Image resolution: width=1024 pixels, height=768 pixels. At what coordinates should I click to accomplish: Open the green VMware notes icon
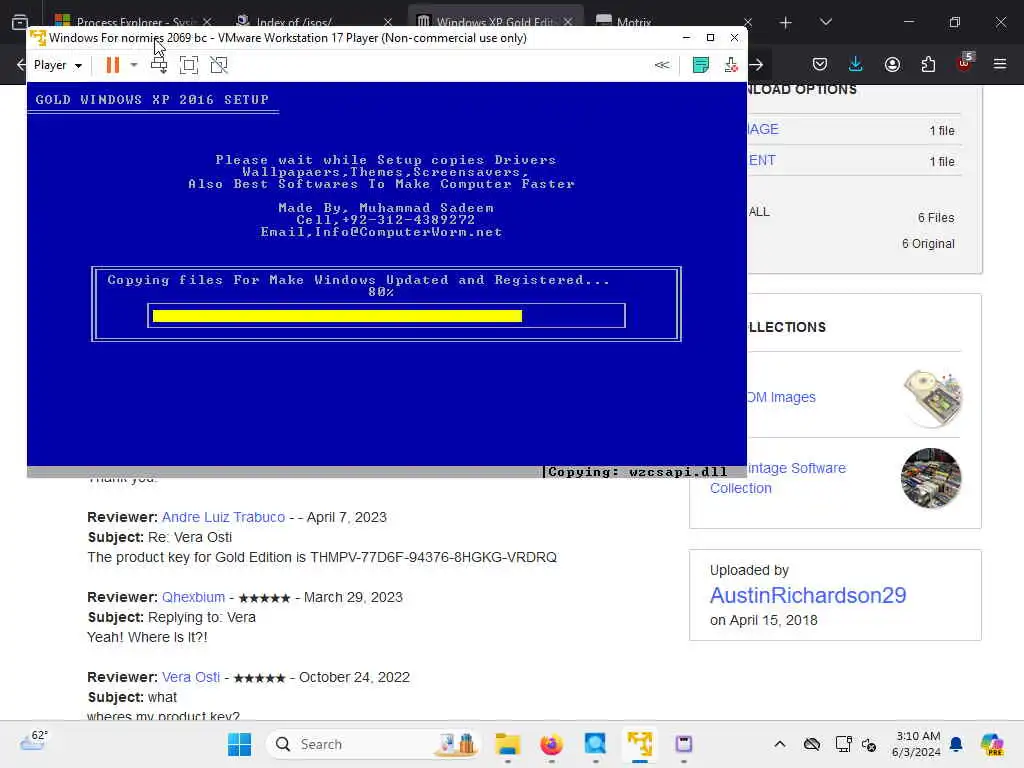point(701,65)
